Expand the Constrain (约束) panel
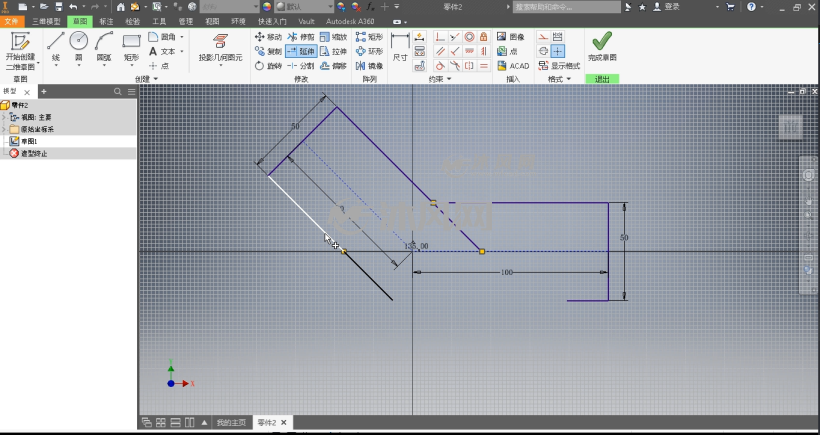This screenshot has width=820, height=435. click(x=440, y=79)
